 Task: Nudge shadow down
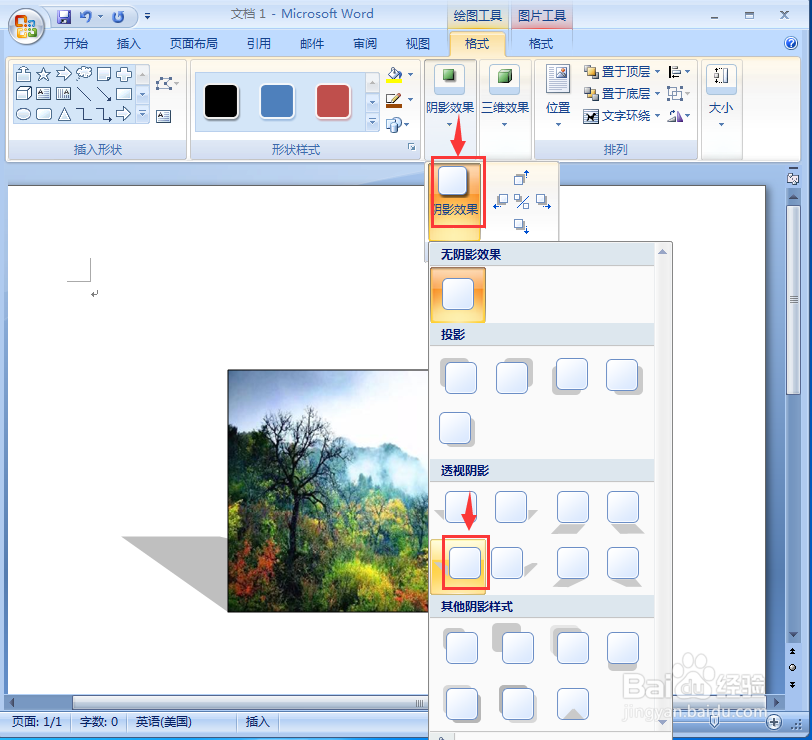(x=521, y=226)
